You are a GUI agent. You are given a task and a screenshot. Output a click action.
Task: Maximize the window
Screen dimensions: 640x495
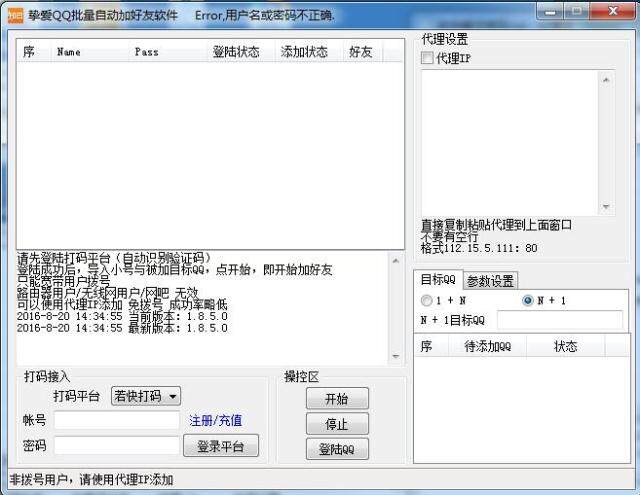[576, 11]
